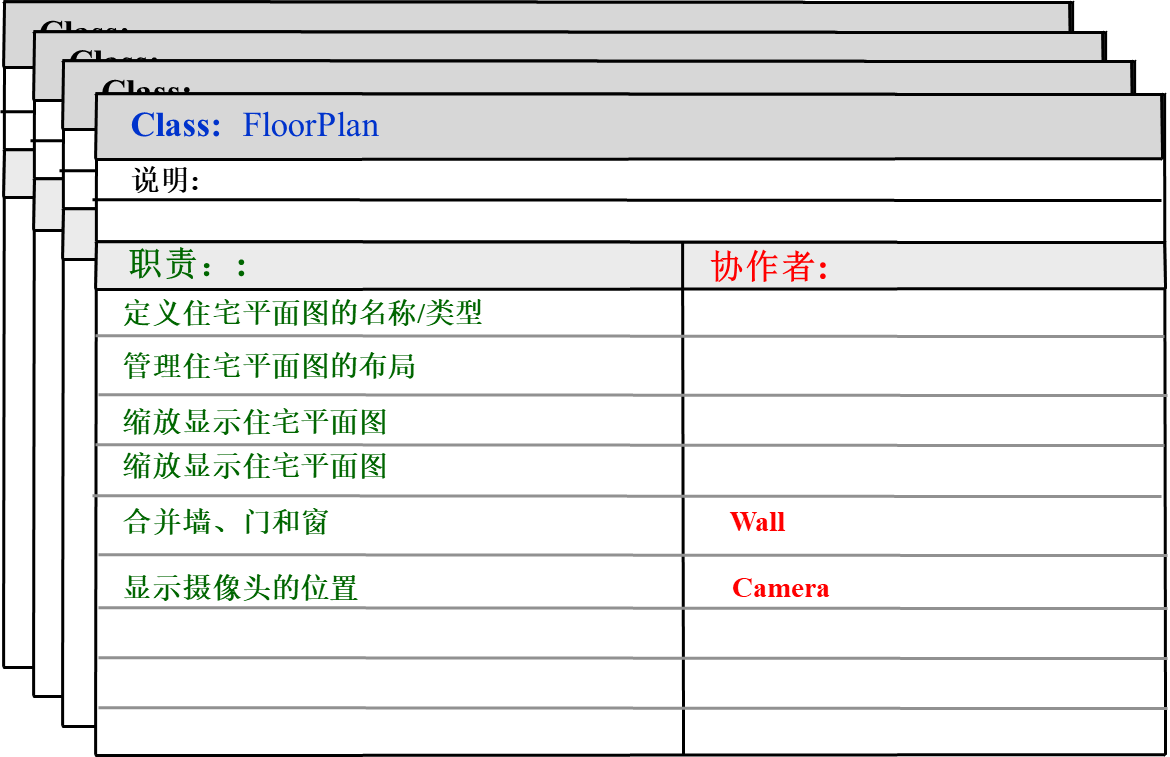Click empty collaborator cell beside 定义住宅平面图的名称/类型
Viewport: 1170px width, 757px height.
click(x=922, y=313)
